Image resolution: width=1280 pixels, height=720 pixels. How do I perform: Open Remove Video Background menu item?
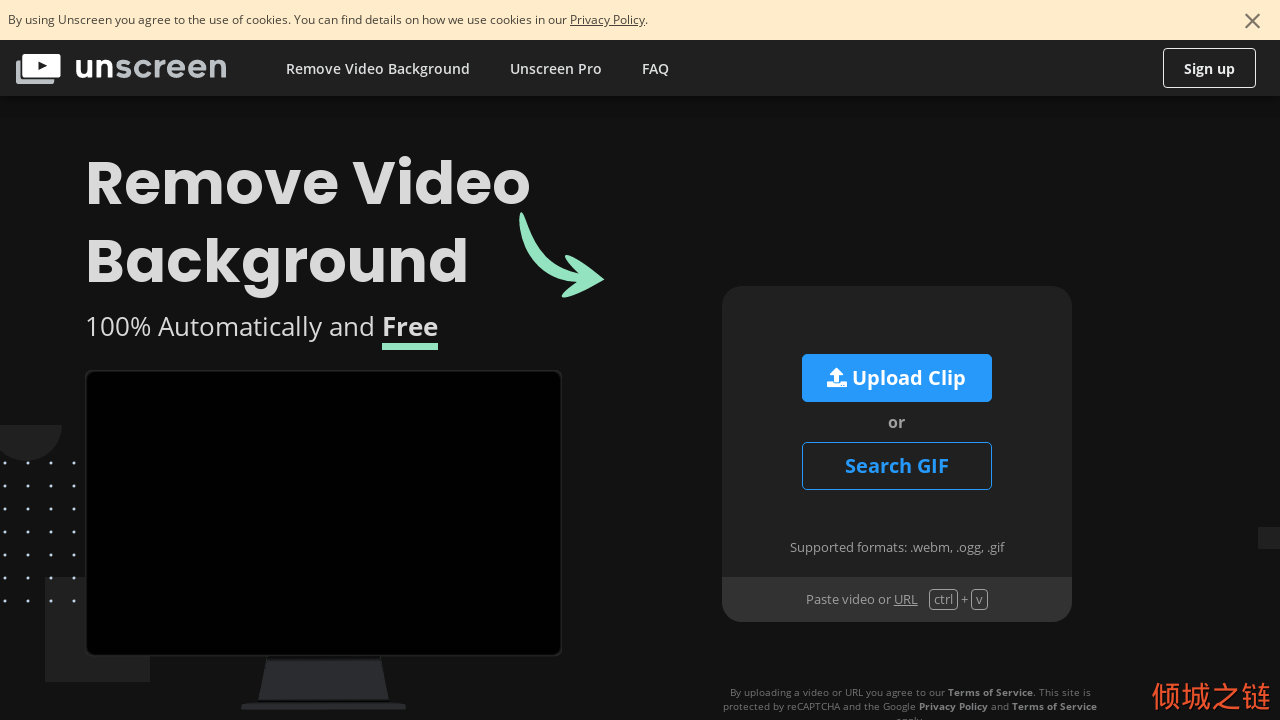(x=378, y=69)
